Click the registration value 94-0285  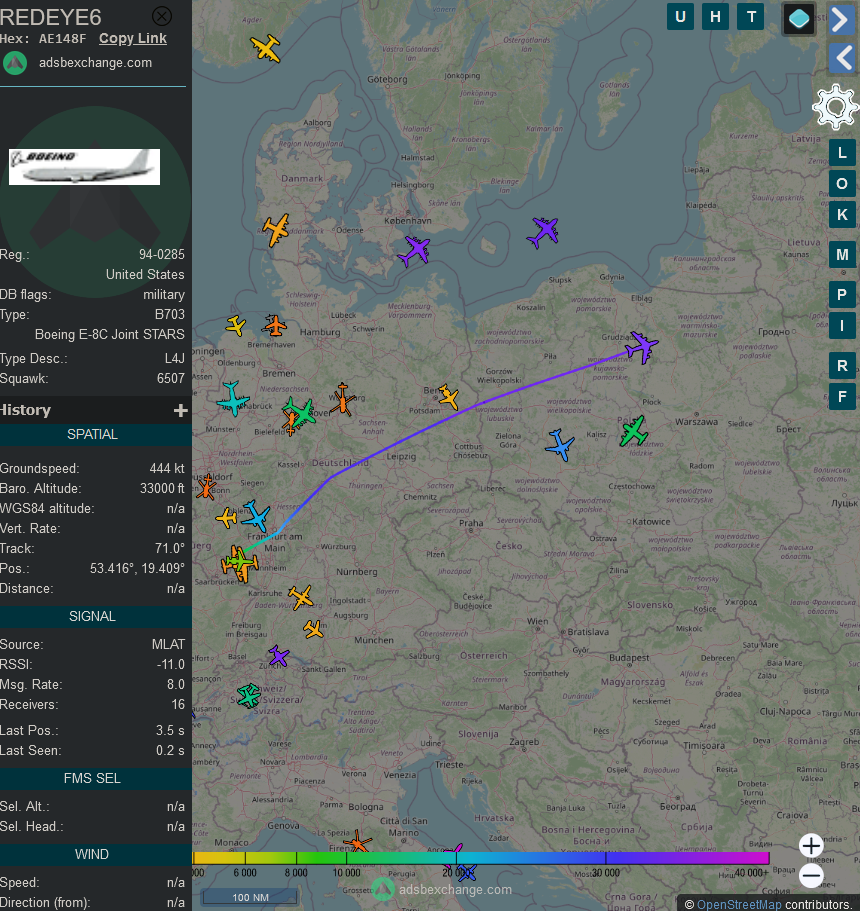(162, 254)
